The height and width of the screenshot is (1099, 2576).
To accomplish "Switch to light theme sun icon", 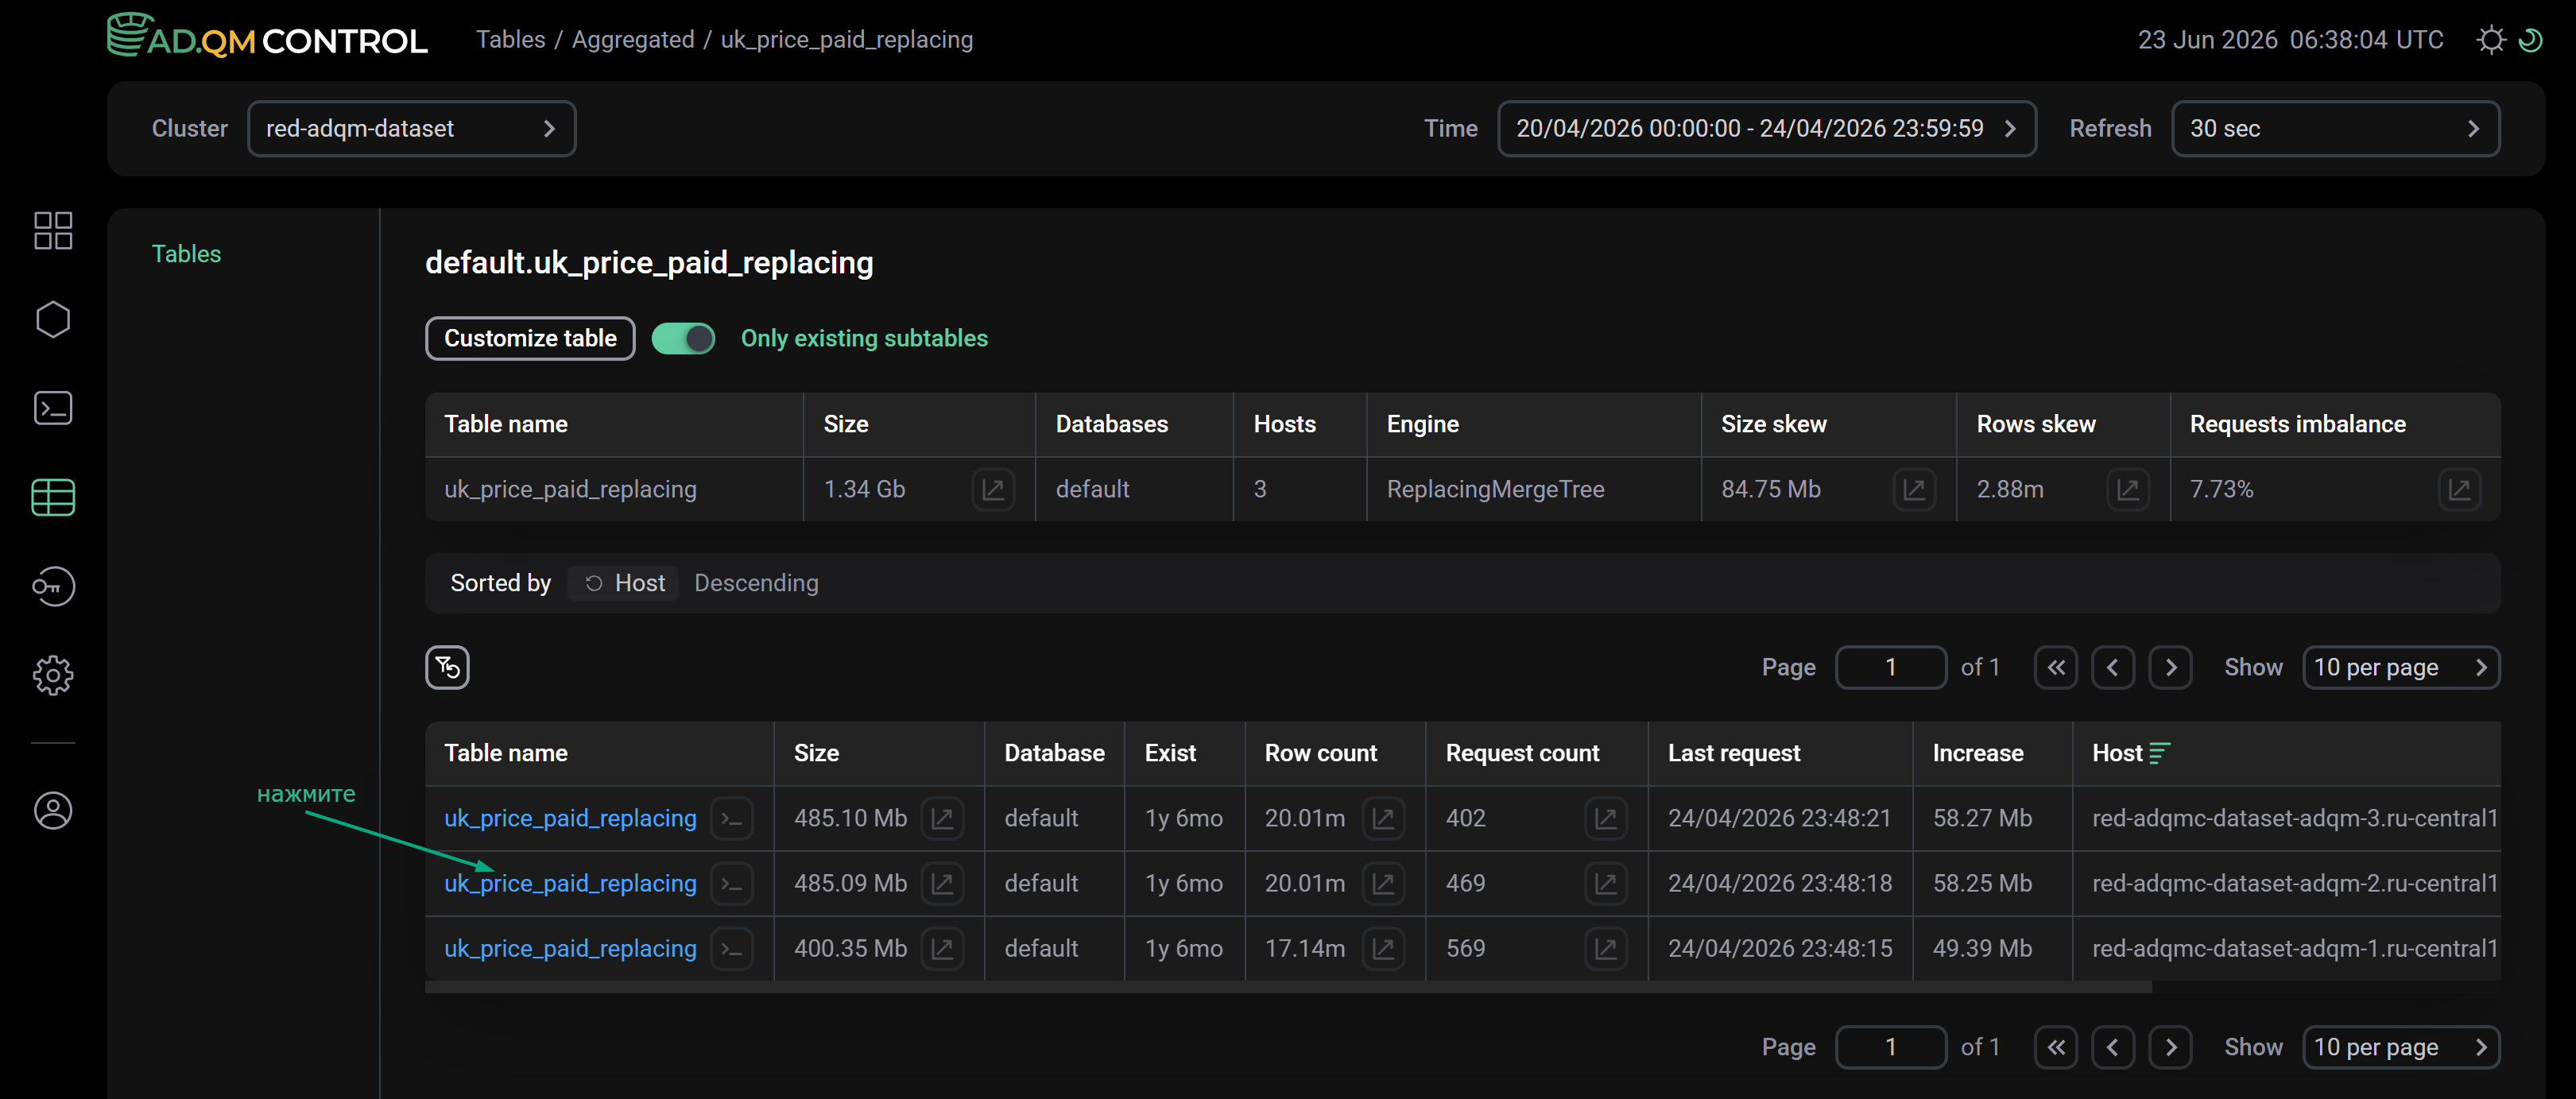I will coord(2491,40).
